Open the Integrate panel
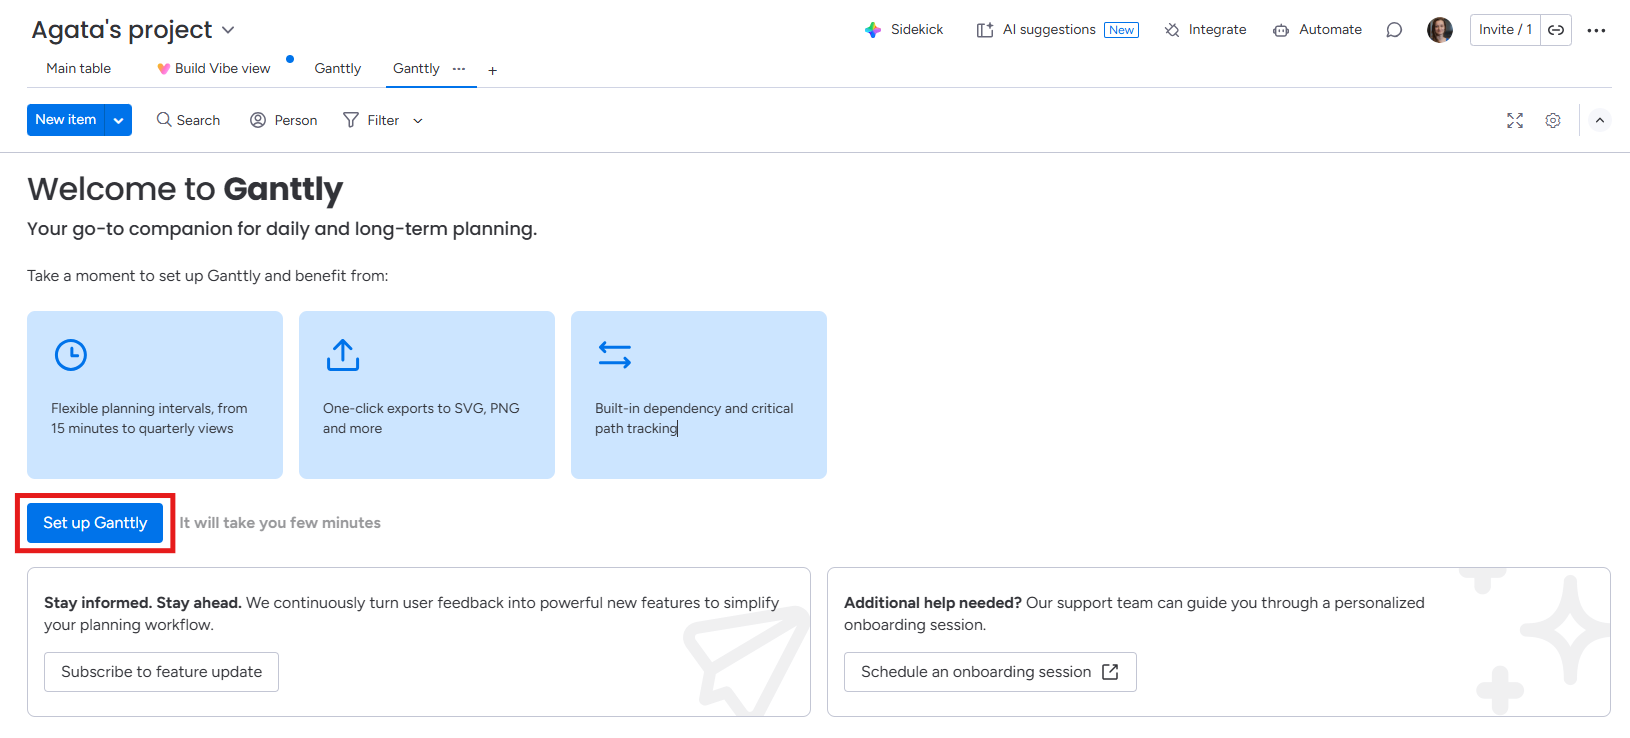 tap(1205, 30)
